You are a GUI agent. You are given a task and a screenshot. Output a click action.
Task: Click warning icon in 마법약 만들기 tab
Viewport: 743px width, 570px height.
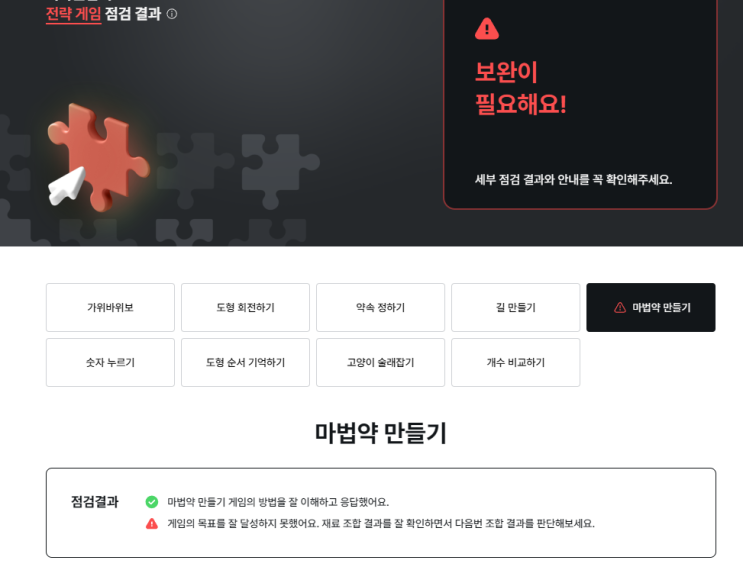(x=620, y=308)
